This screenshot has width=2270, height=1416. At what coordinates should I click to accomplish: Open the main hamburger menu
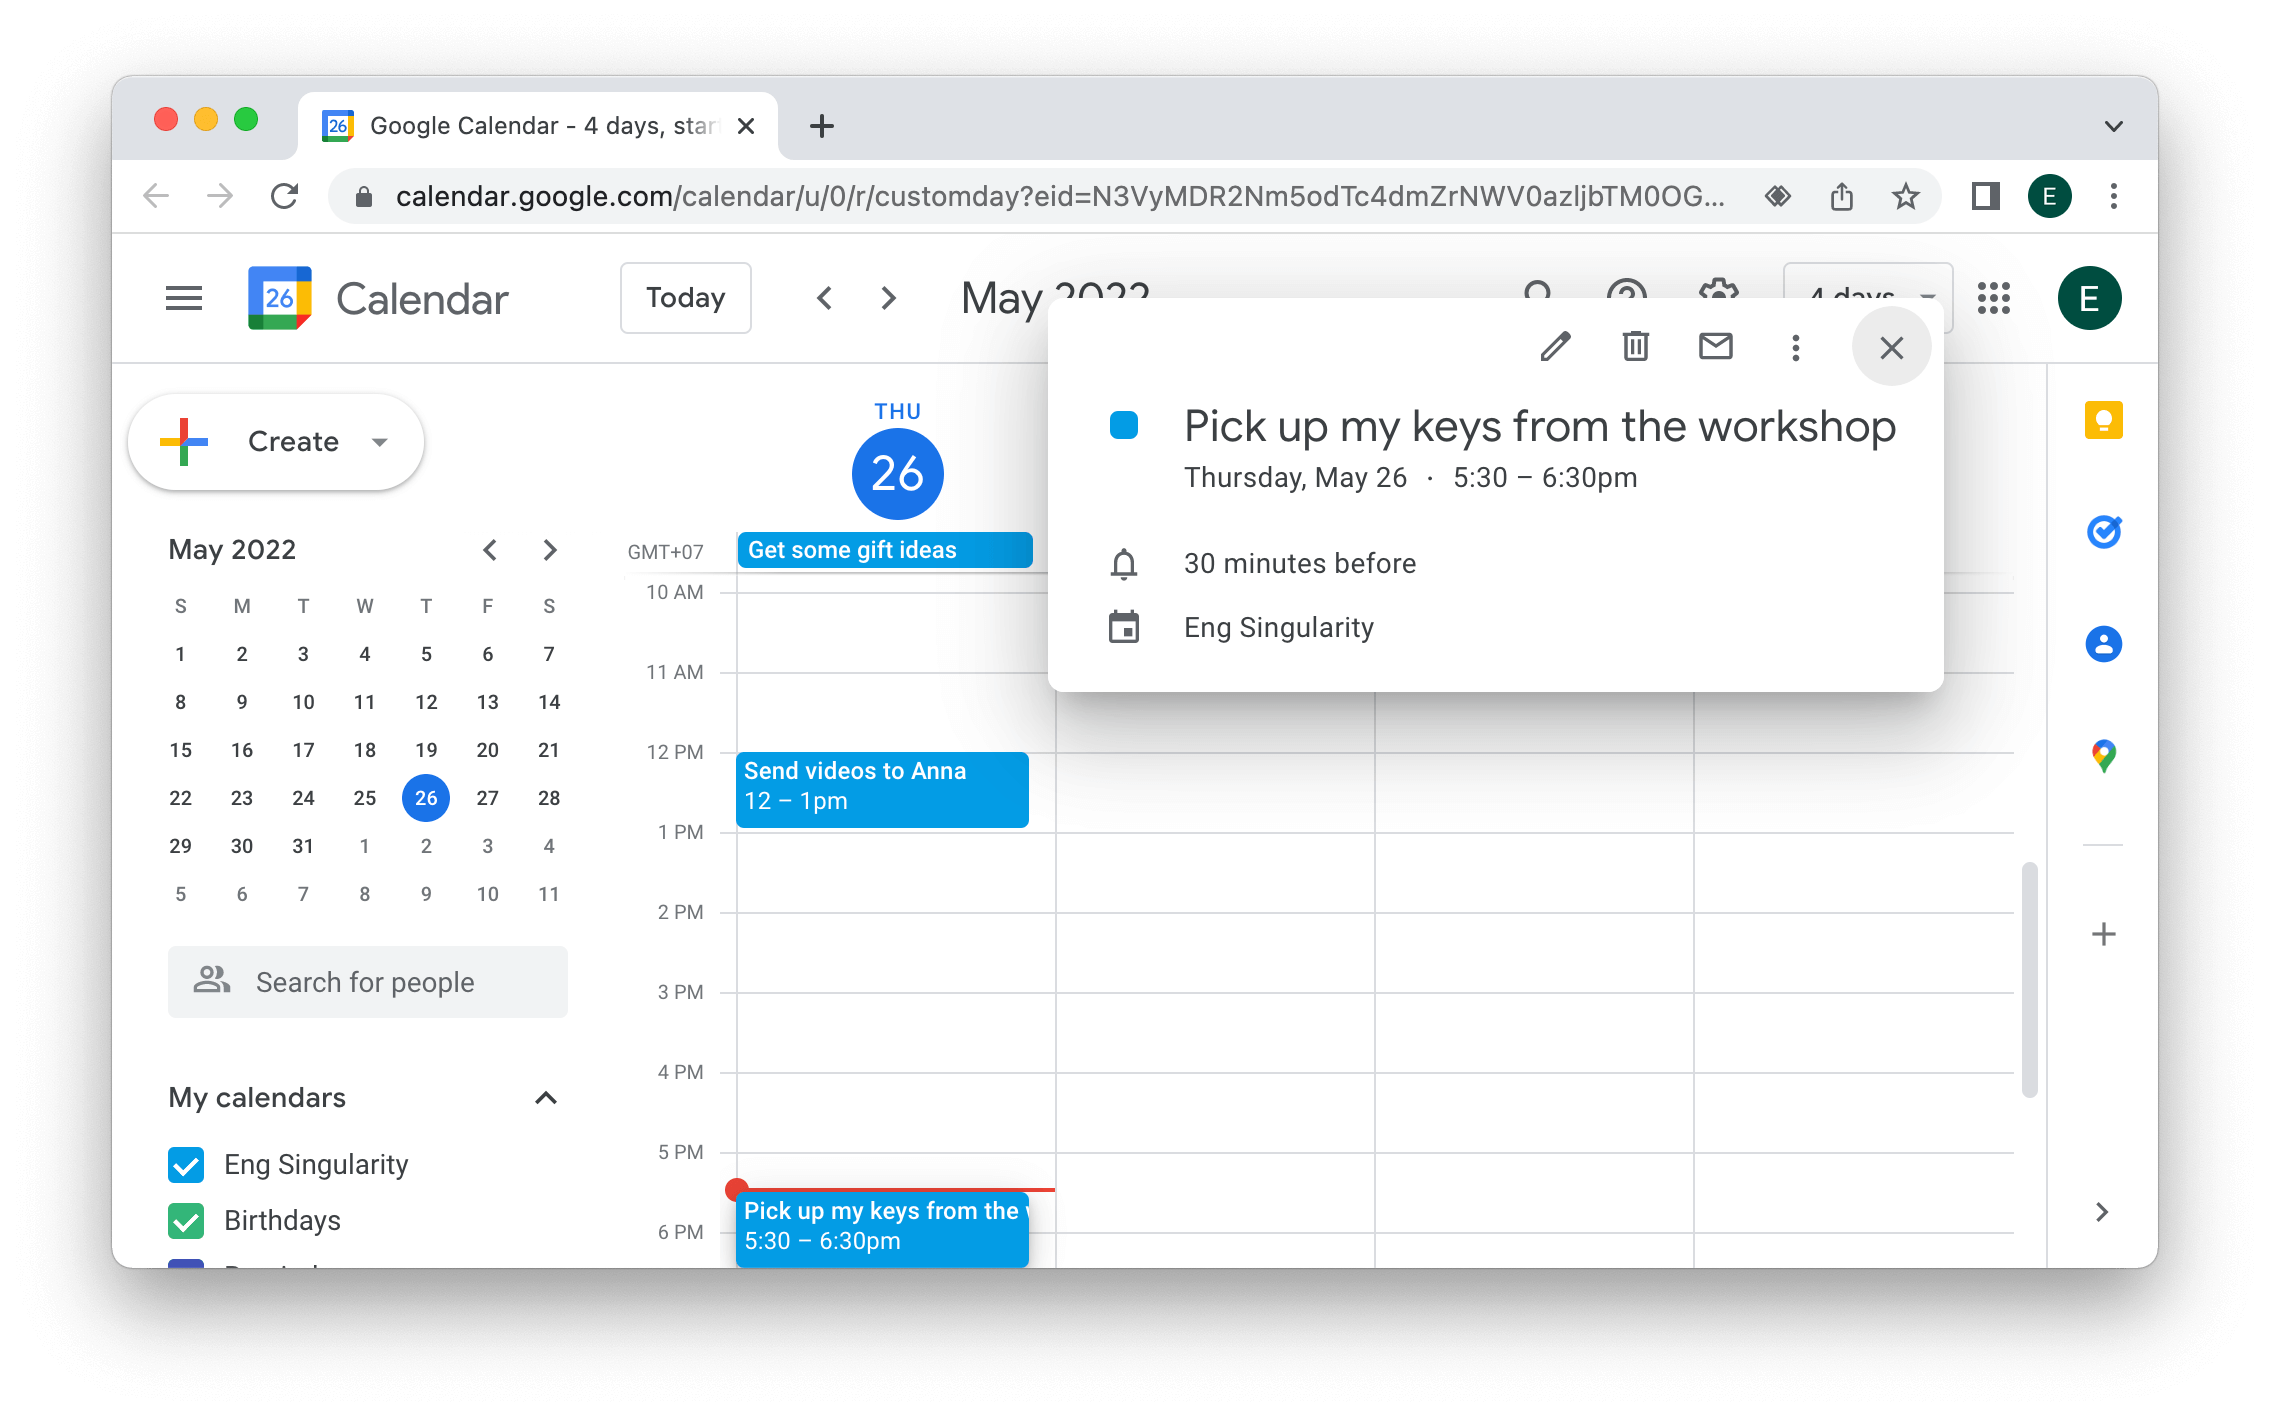(184, 298)
